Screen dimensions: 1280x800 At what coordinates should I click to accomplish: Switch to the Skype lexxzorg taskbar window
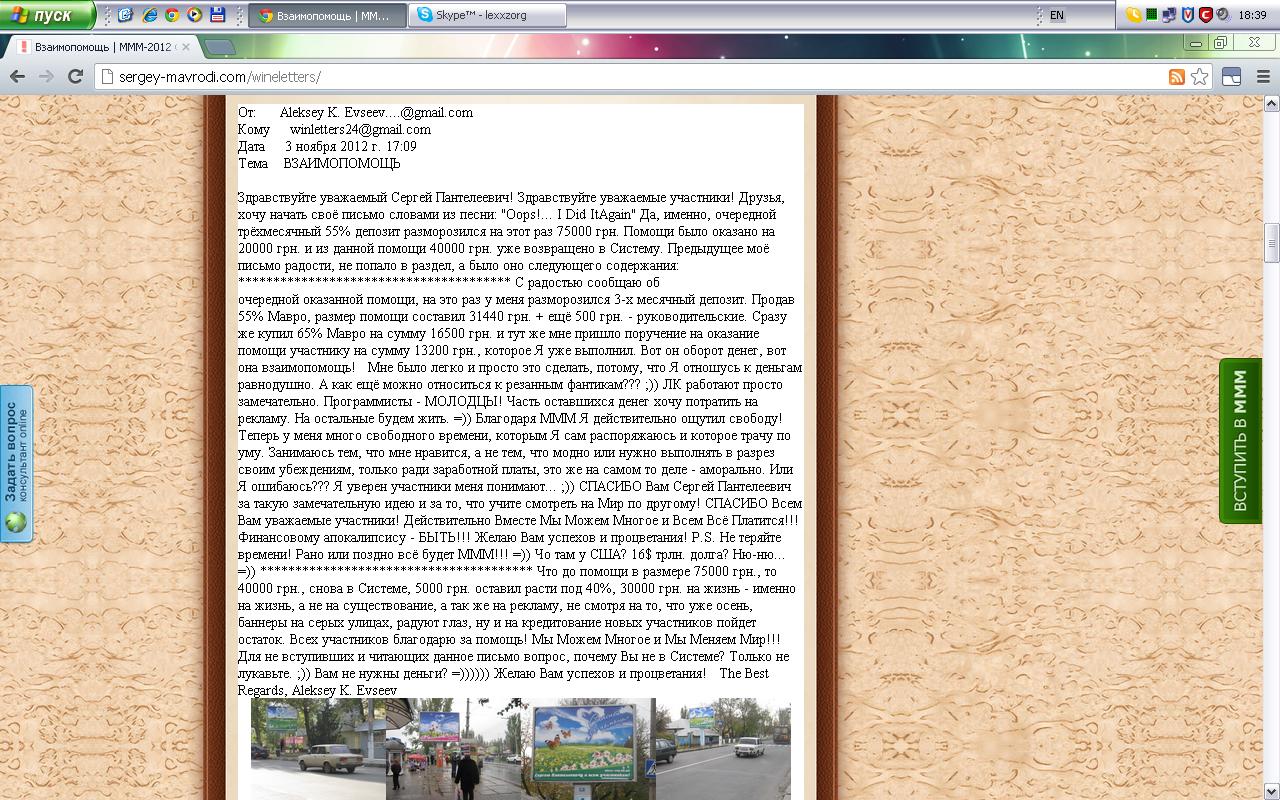pyautogui.click(x=488, y=15)
